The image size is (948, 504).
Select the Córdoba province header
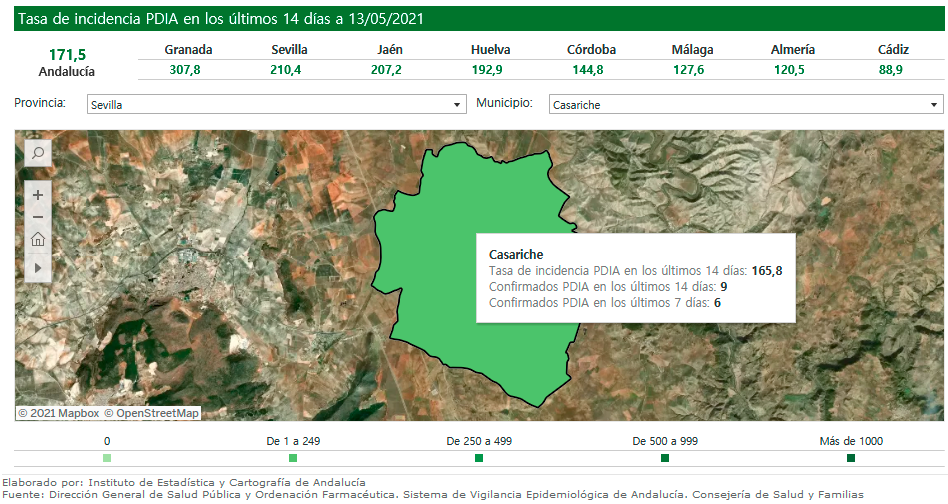click(591, 50)
